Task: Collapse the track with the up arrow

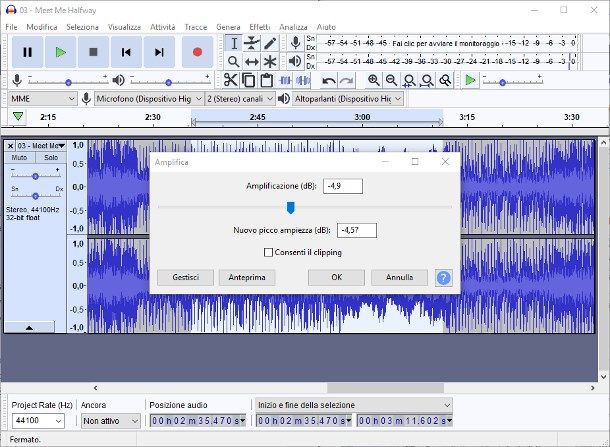Action: [x=29, y=328]
